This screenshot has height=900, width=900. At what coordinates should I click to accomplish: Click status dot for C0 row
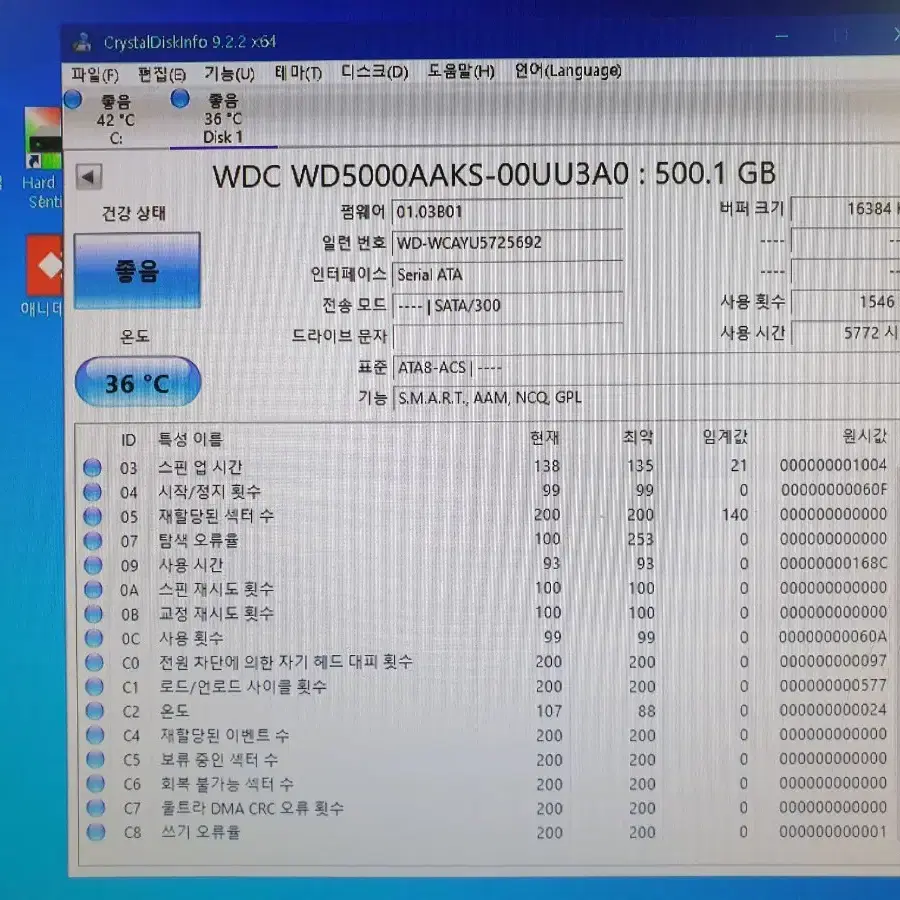tap(94, 663)
